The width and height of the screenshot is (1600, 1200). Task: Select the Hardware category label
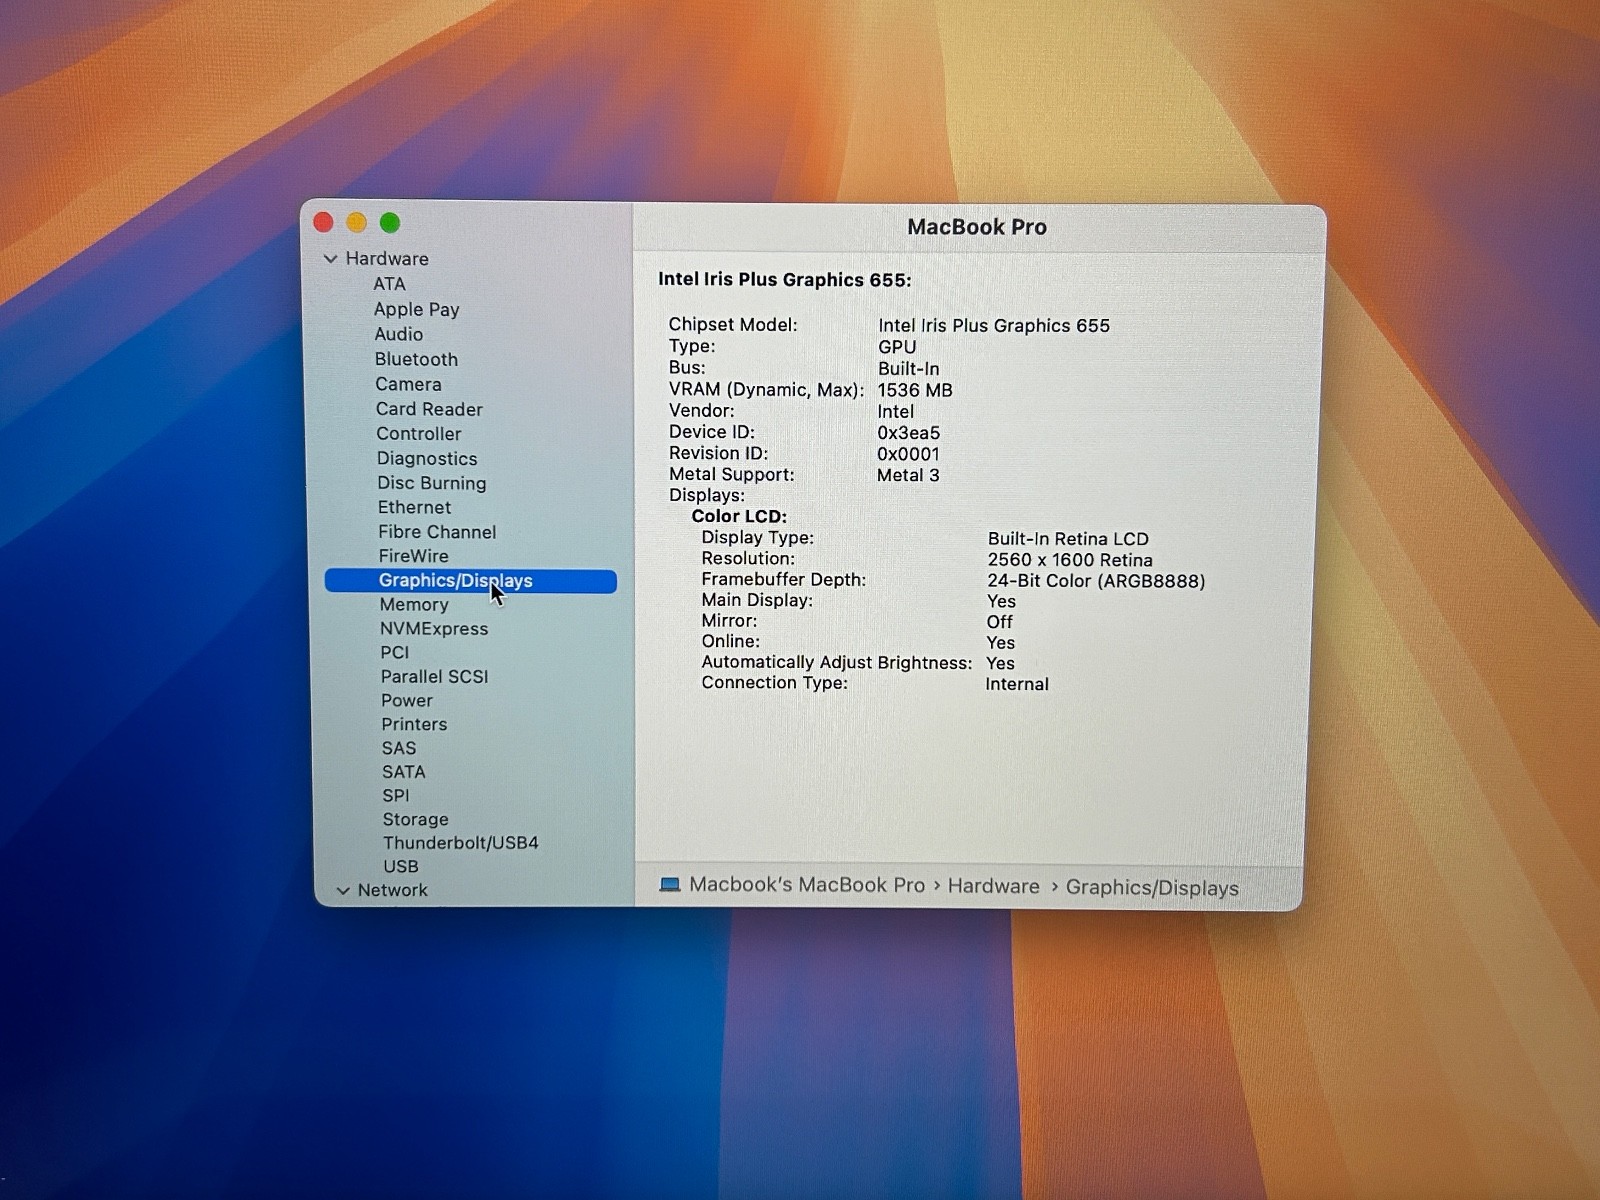click(387, 259)
